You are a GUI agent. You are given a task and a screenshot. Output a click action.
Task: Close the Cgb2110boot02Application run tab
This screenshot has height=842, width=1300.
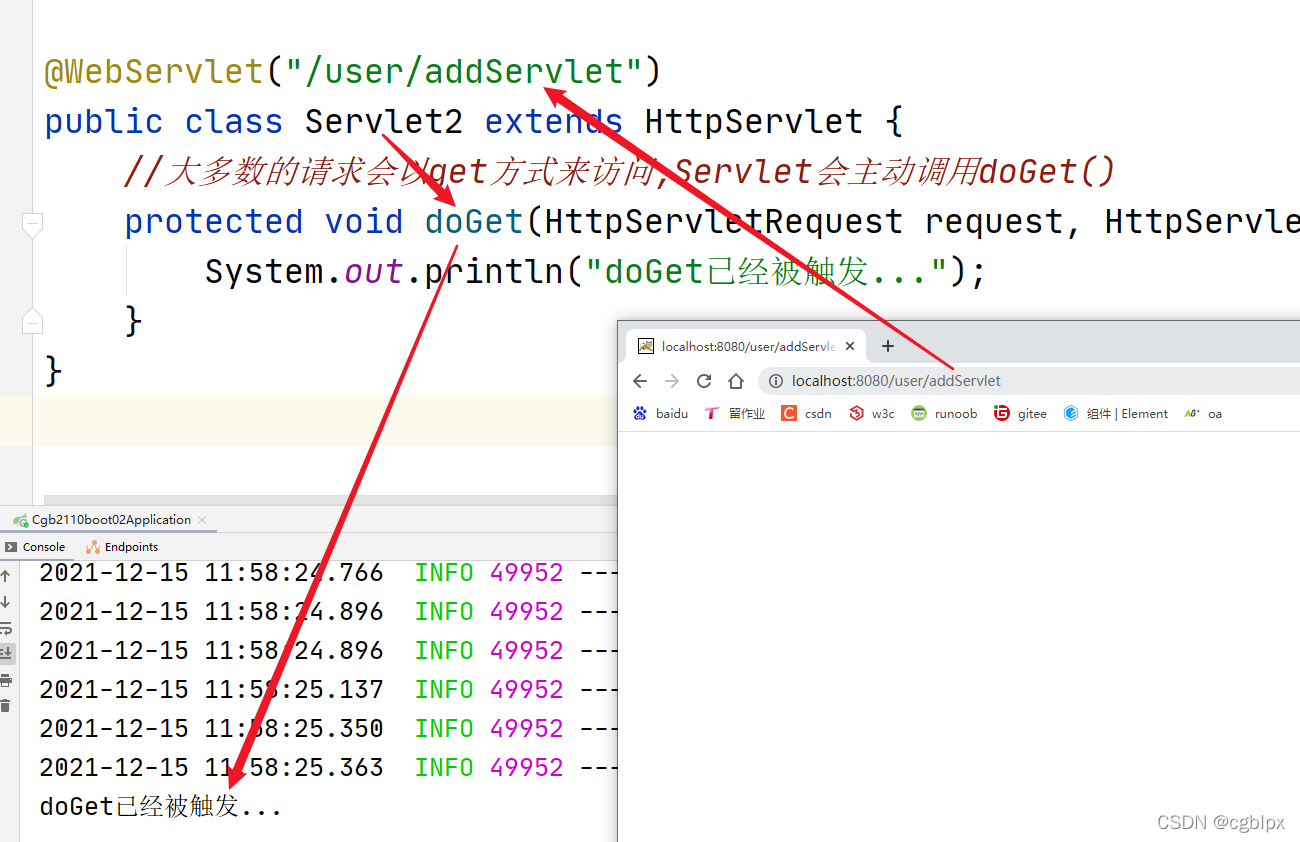202,520
